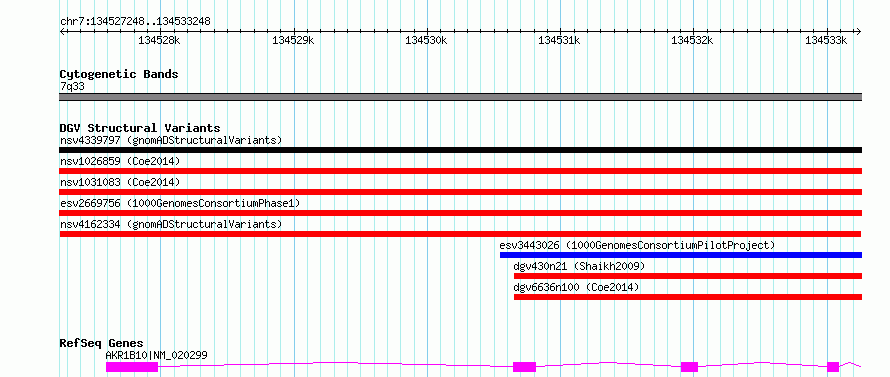Click the right scroll arrow on ruler
The width and height of the screenshot is (890, 377).
(859, 31)
